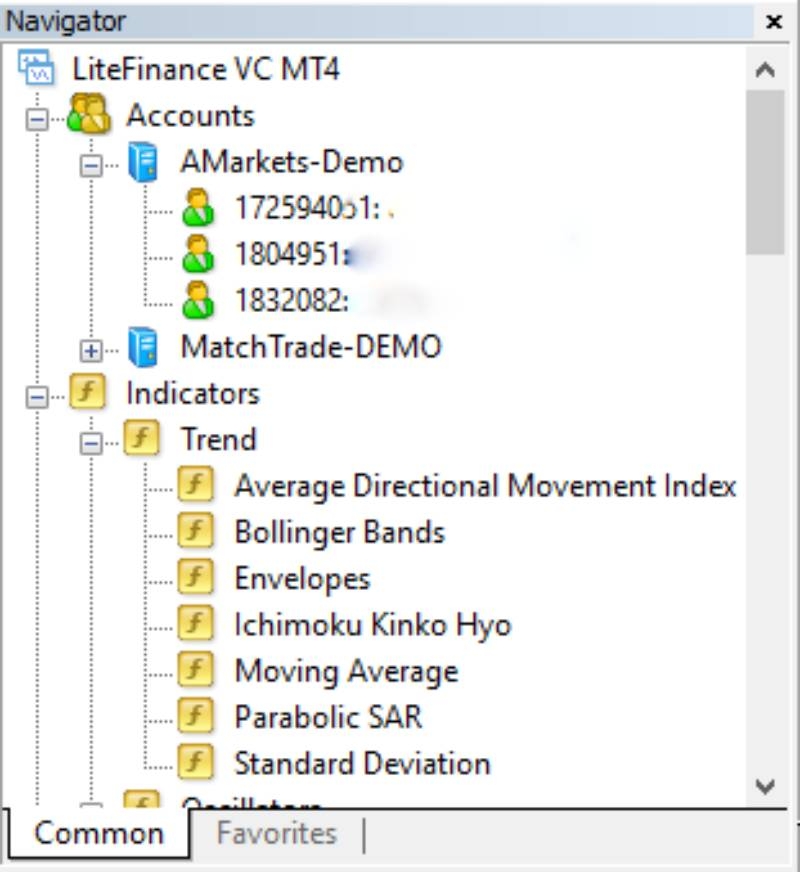This screenshot has height=872, width=800.
Task: Click the user icon for account 1804951
Action: coord(198,254)
